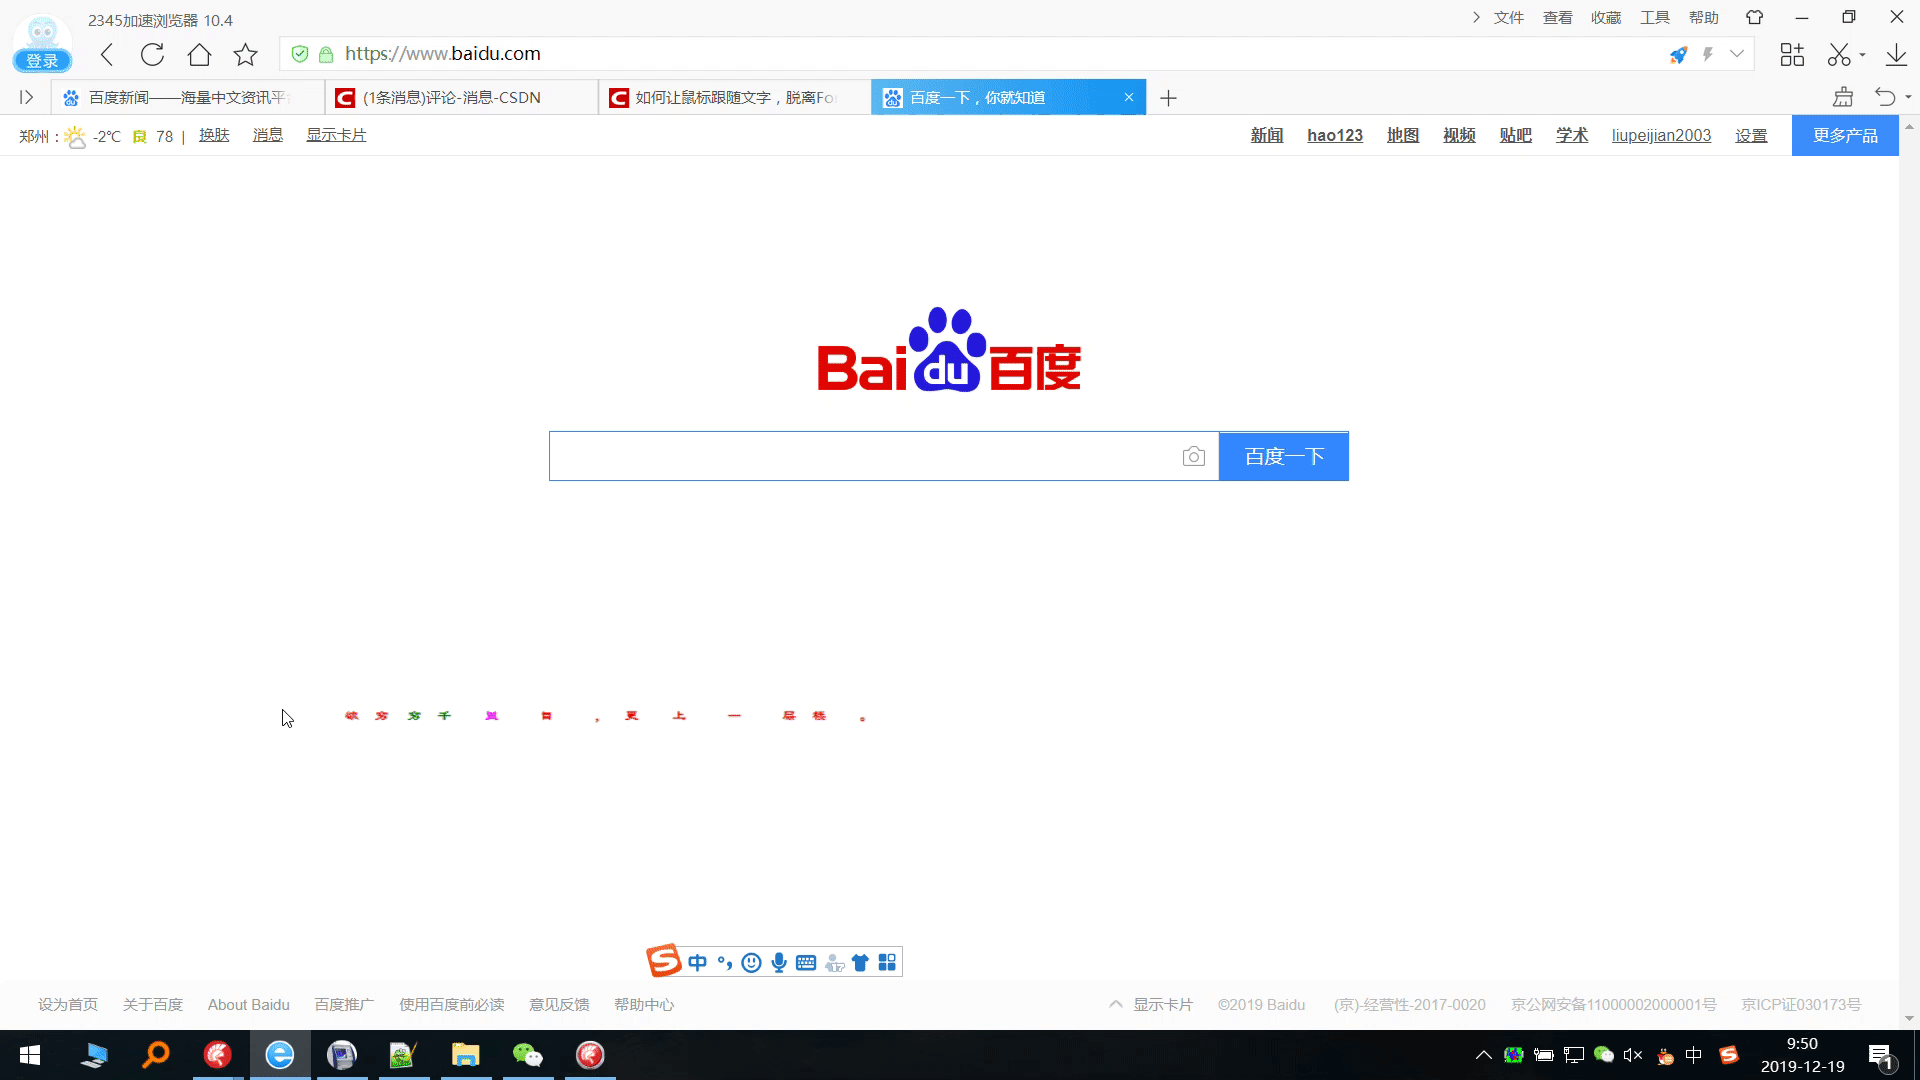Screen dimensions: 1920x1080
Task: Expand the screenshot tool dropdown arrow
Action: point(1862,55)
